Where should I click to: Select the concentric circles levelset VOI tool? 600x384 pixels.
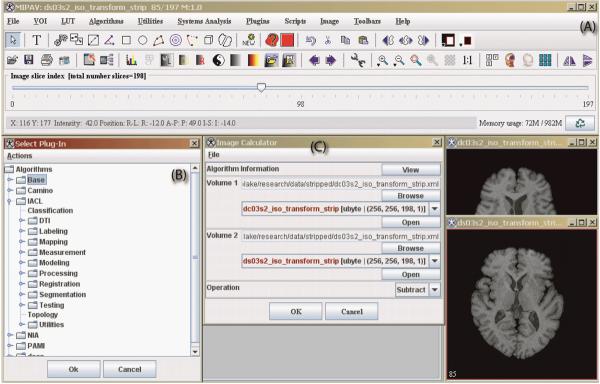176,40
